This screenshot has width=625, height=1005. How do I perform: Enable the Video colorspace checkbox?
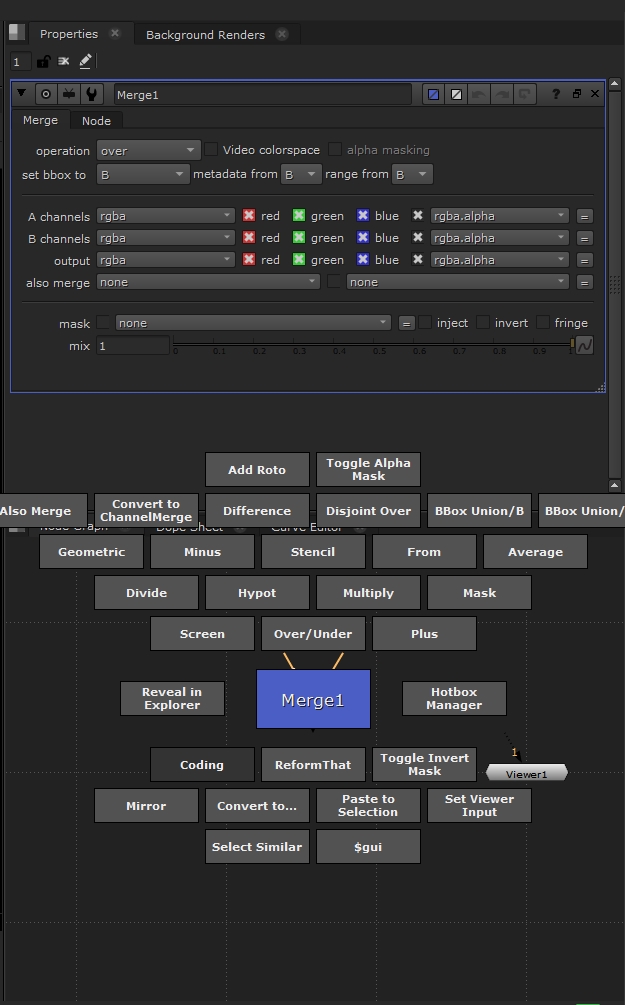click(x=211, y=150)
